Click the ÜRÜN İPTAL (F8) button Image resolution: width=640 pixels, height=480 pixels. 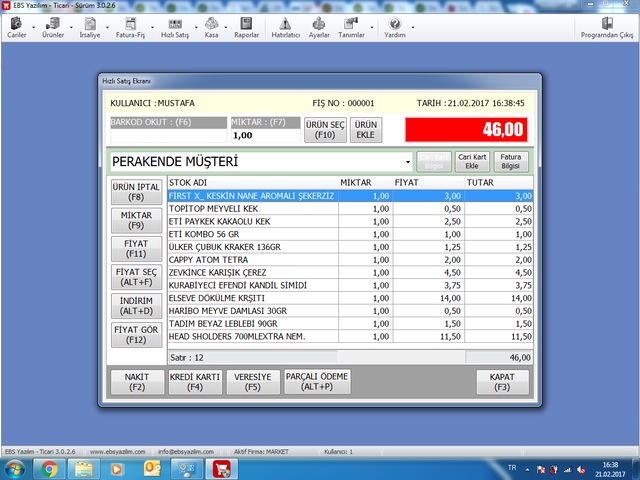tap(136, 192)
